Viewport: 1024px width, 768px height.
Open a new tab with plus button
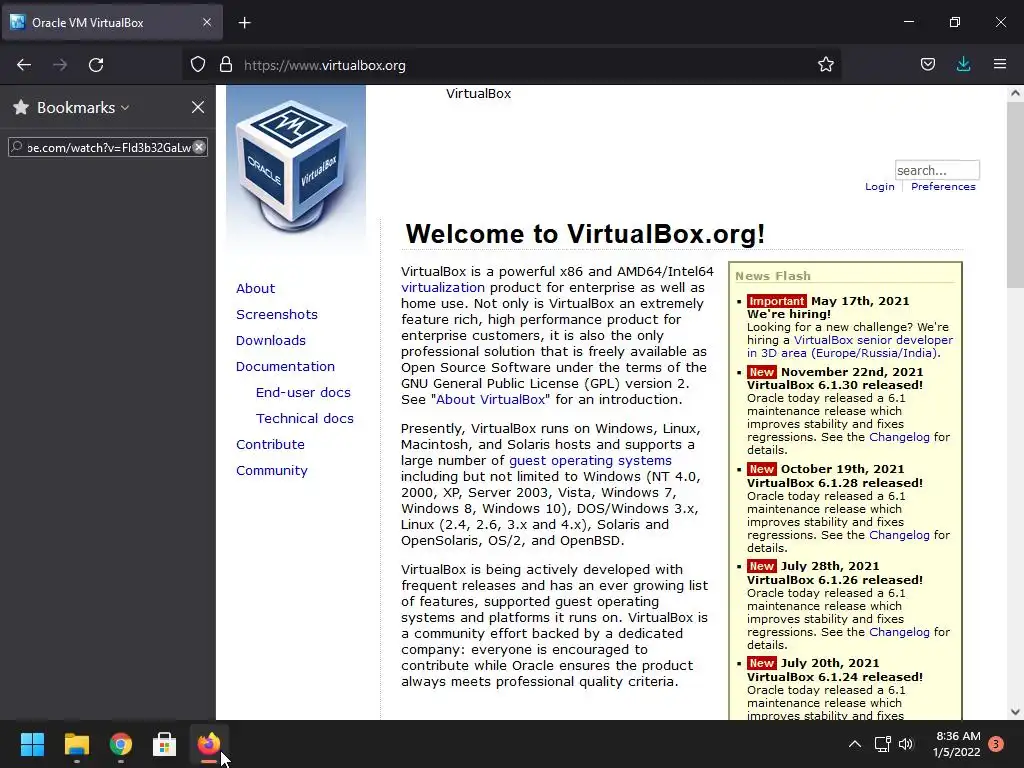pos(244,23)
